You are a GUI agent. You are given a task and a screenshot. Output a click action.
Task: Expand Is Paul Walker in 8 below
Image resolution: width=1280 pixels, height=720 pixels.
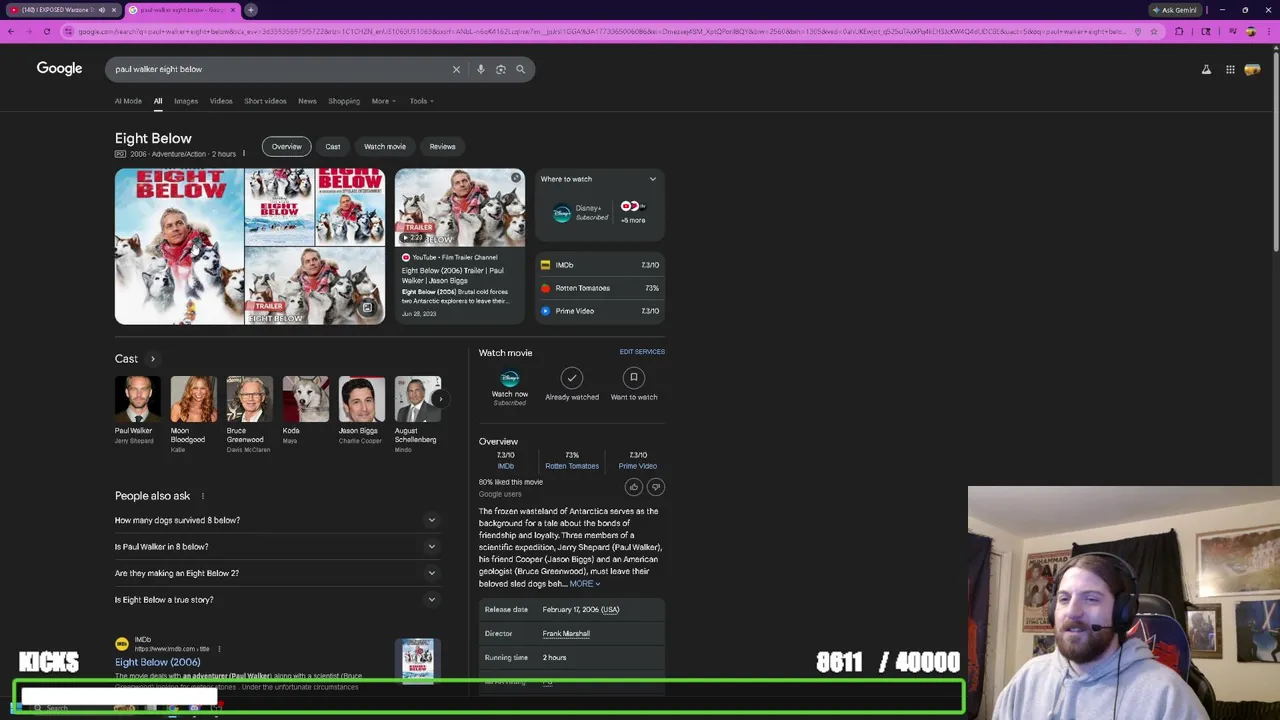(276, 547)
